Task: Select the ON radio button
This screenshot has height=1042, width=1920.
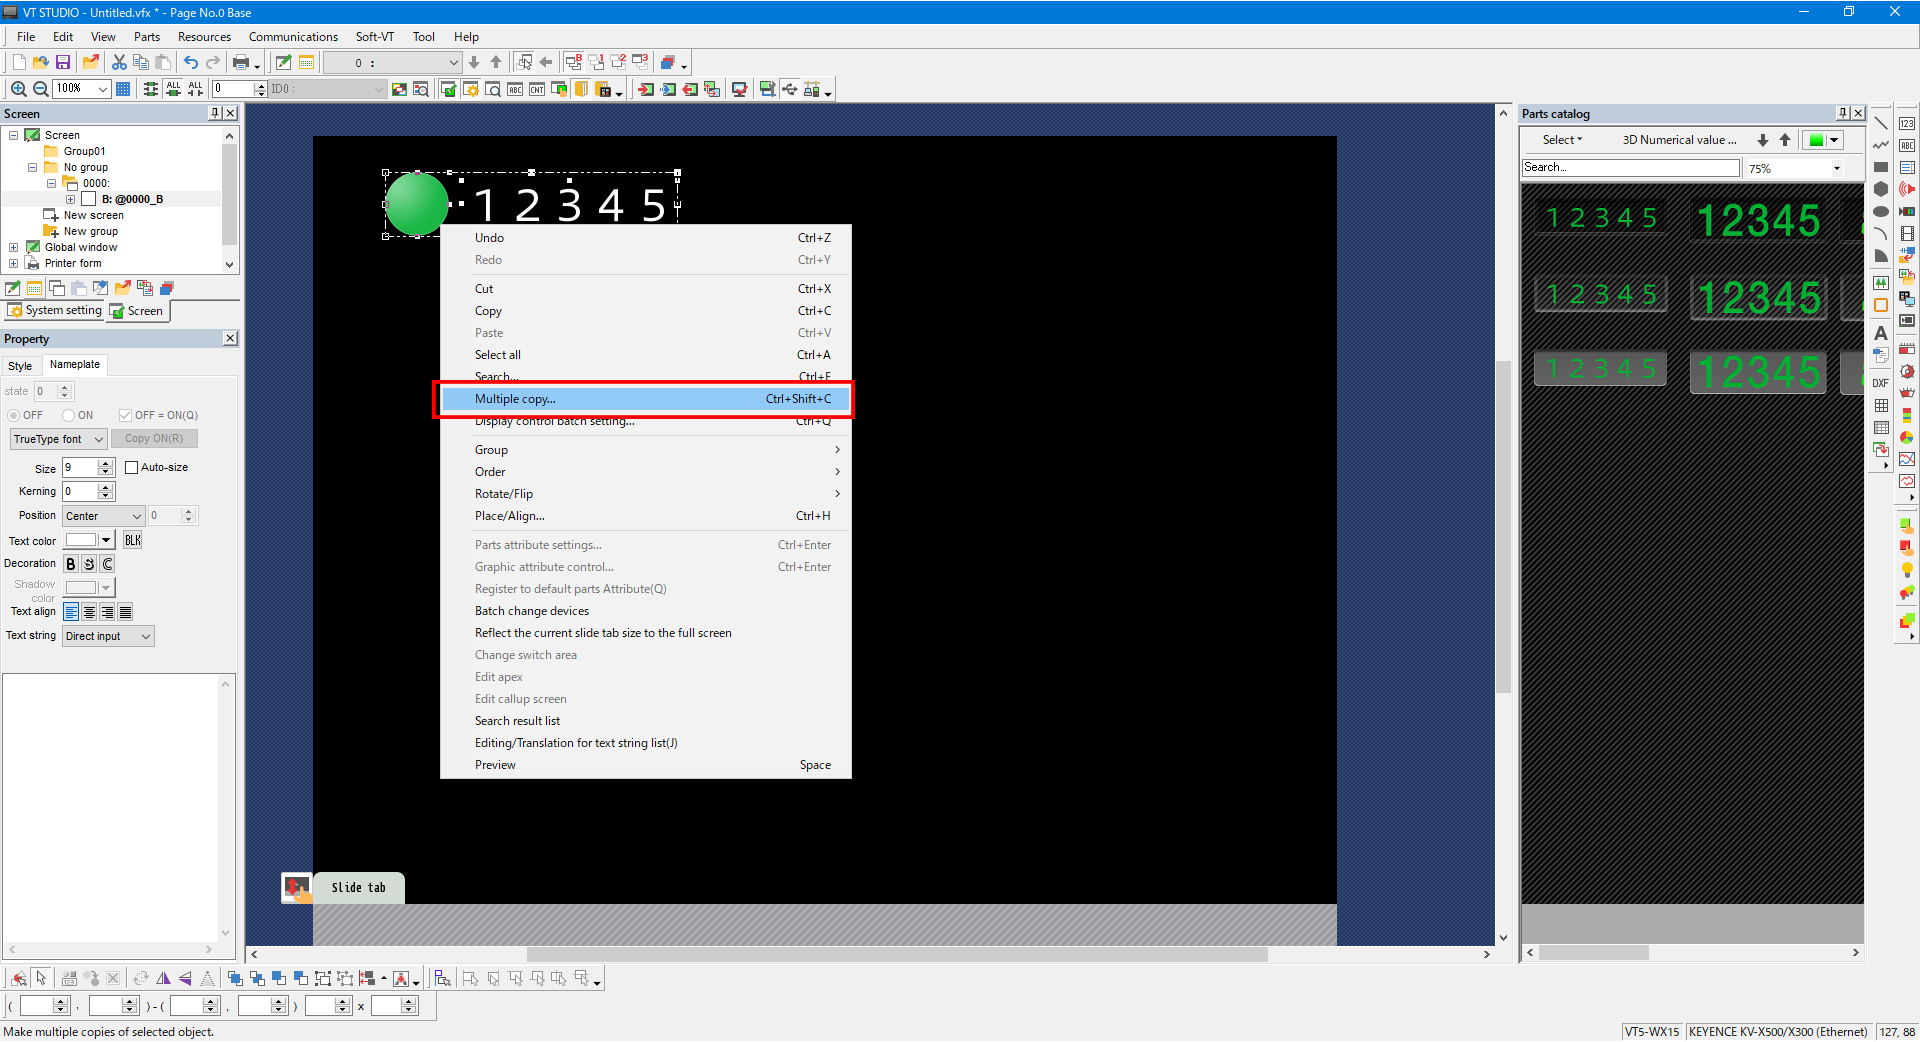Action: pos(69,415)
